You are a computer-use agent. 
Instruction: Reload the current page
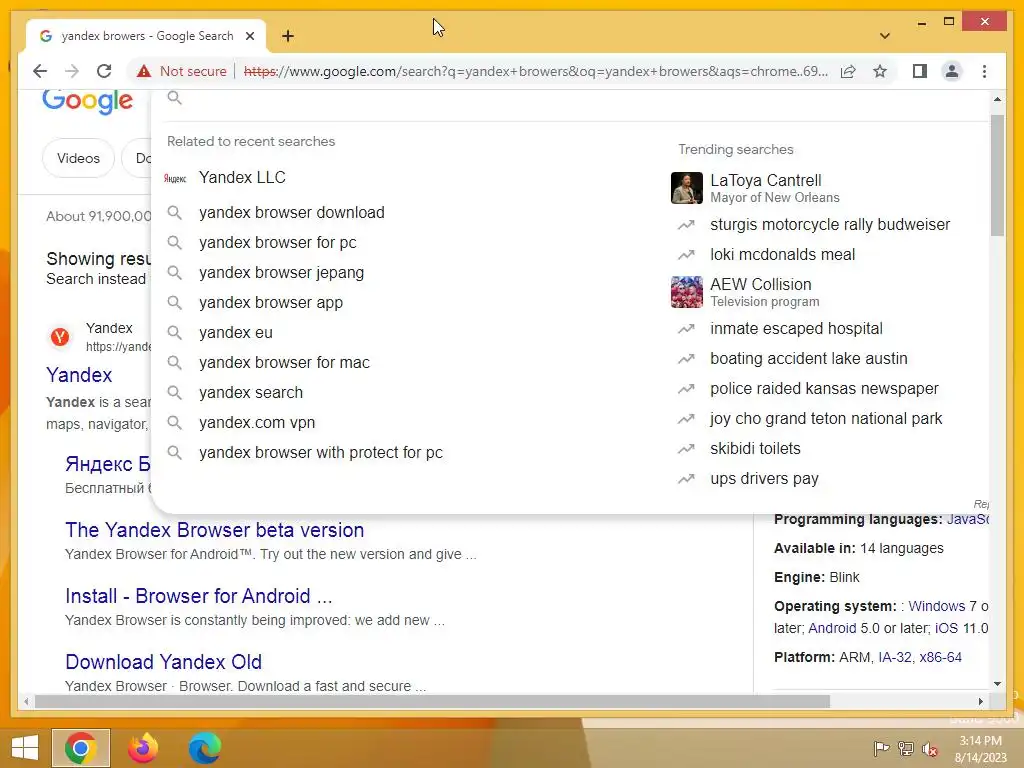(x=104, y=71)
